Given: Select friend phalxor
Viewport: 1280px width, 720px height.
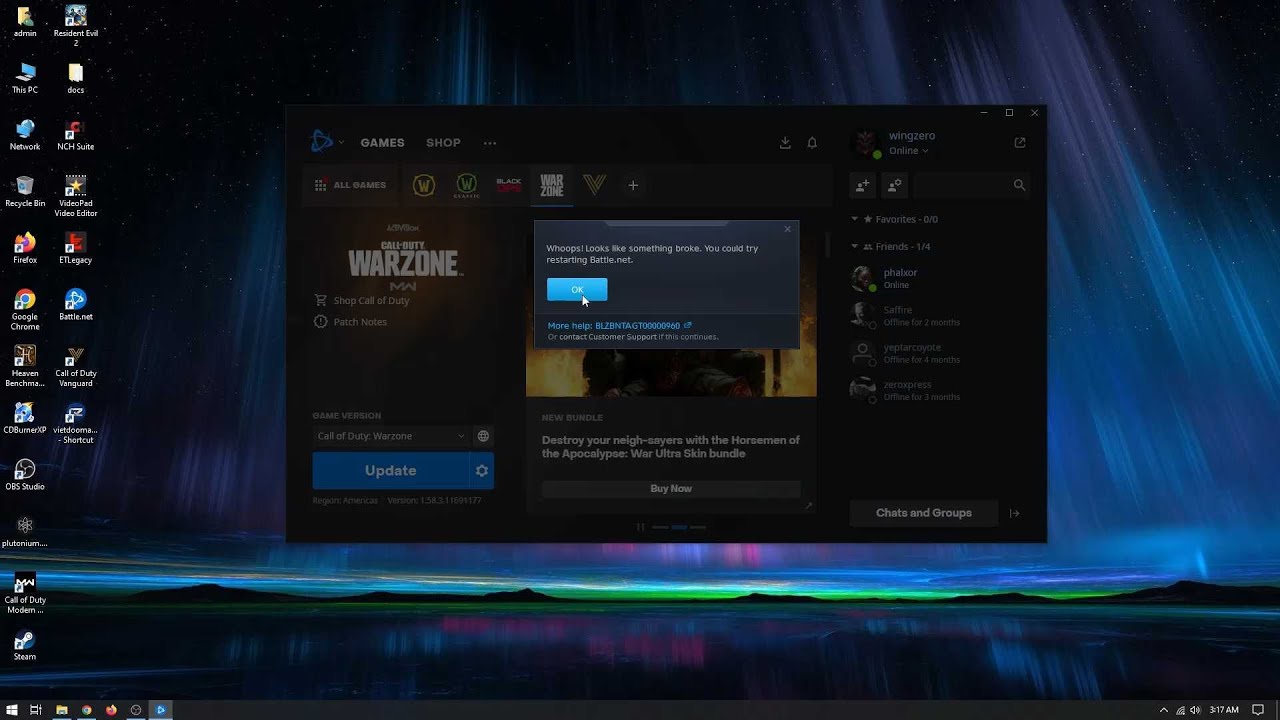Looking at the screenshot, I should pos(940,278).
